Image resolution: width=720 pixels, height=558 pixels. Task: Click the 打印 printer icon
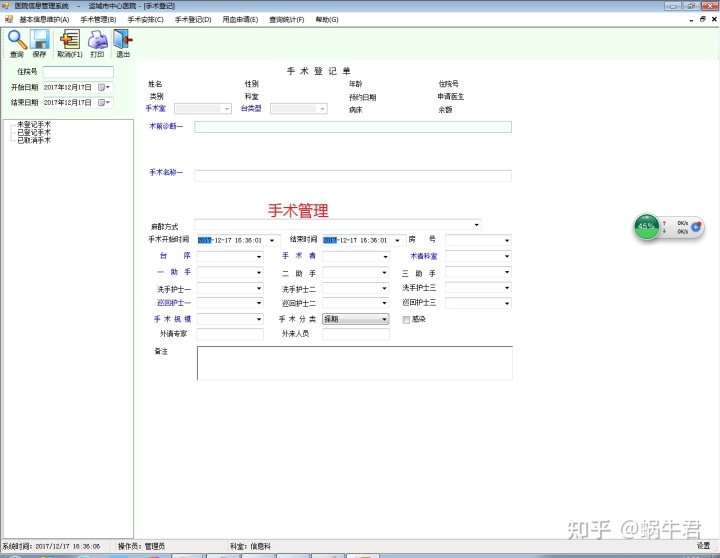[x=97, y=39]
